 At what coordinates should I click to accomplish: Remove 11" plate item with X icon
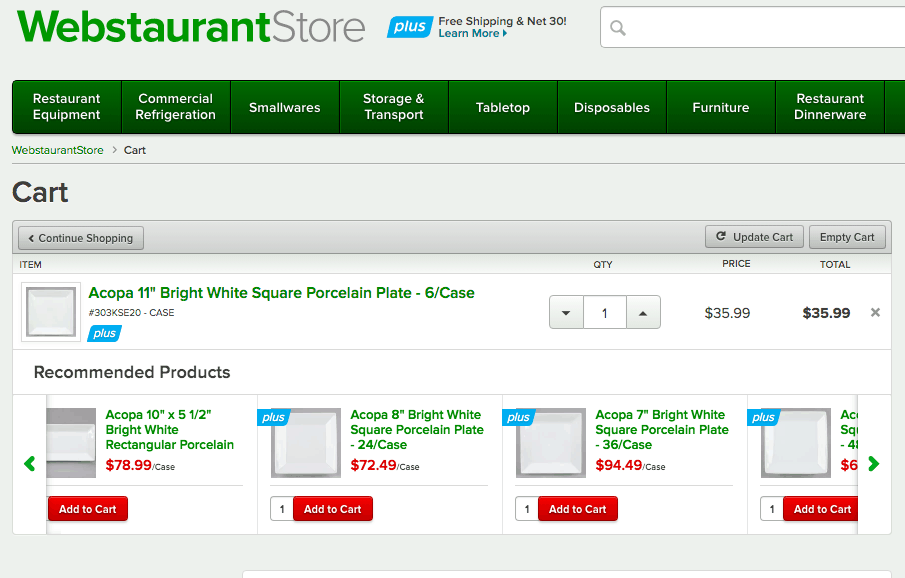click(876, 312)
